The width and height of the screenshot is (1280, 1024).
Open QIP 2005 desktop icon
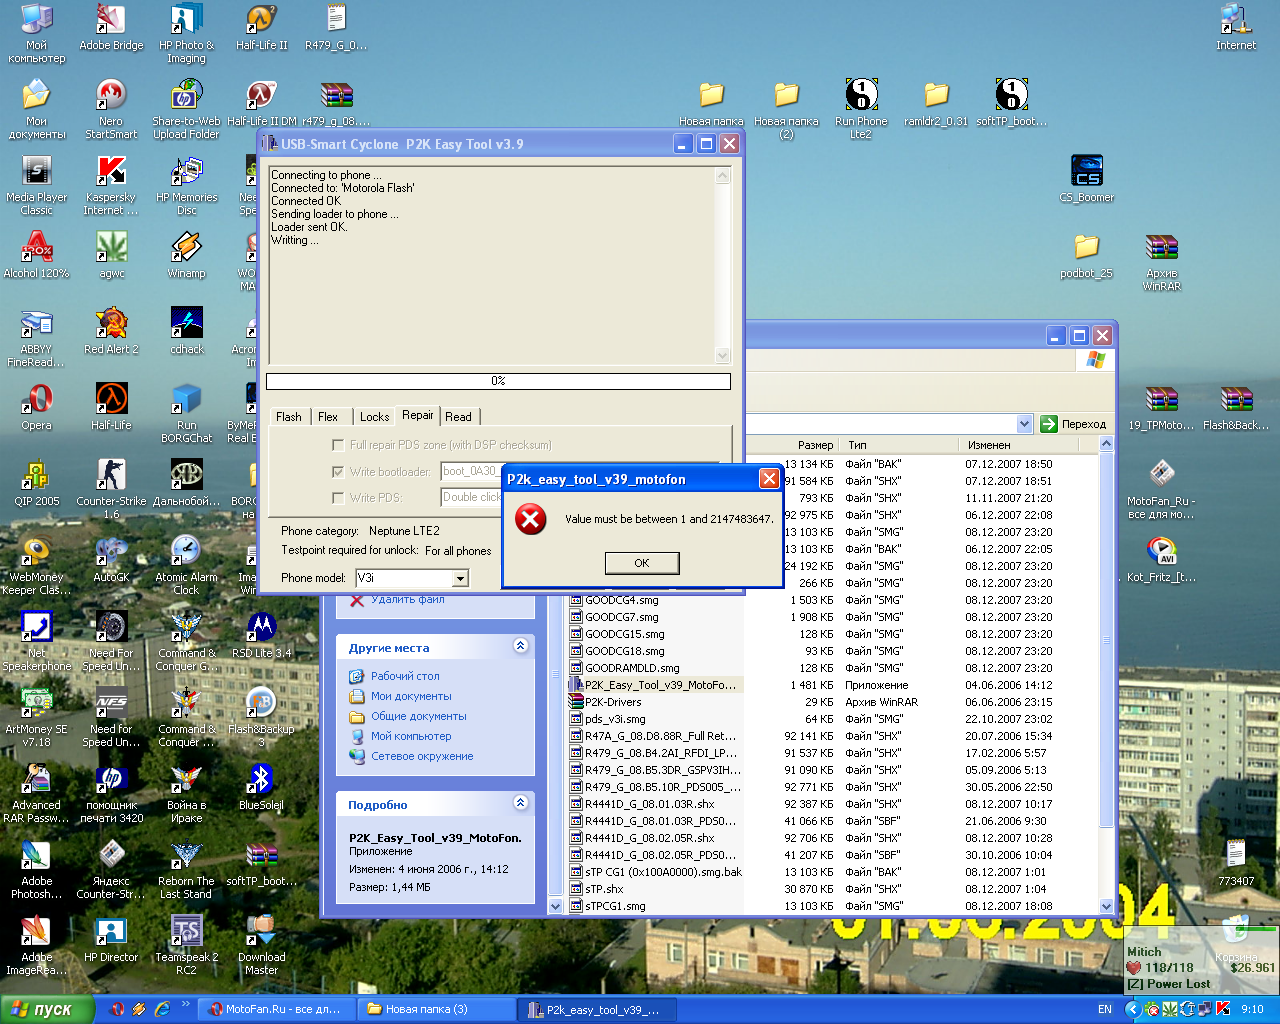pyautogui.click(x=37, y=483)
